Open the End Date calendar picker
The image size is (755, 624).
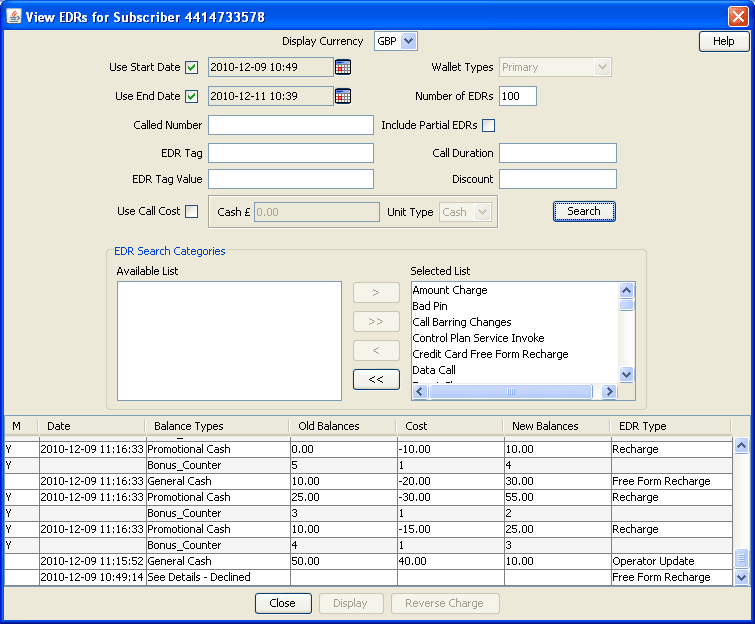pos(343,96)
